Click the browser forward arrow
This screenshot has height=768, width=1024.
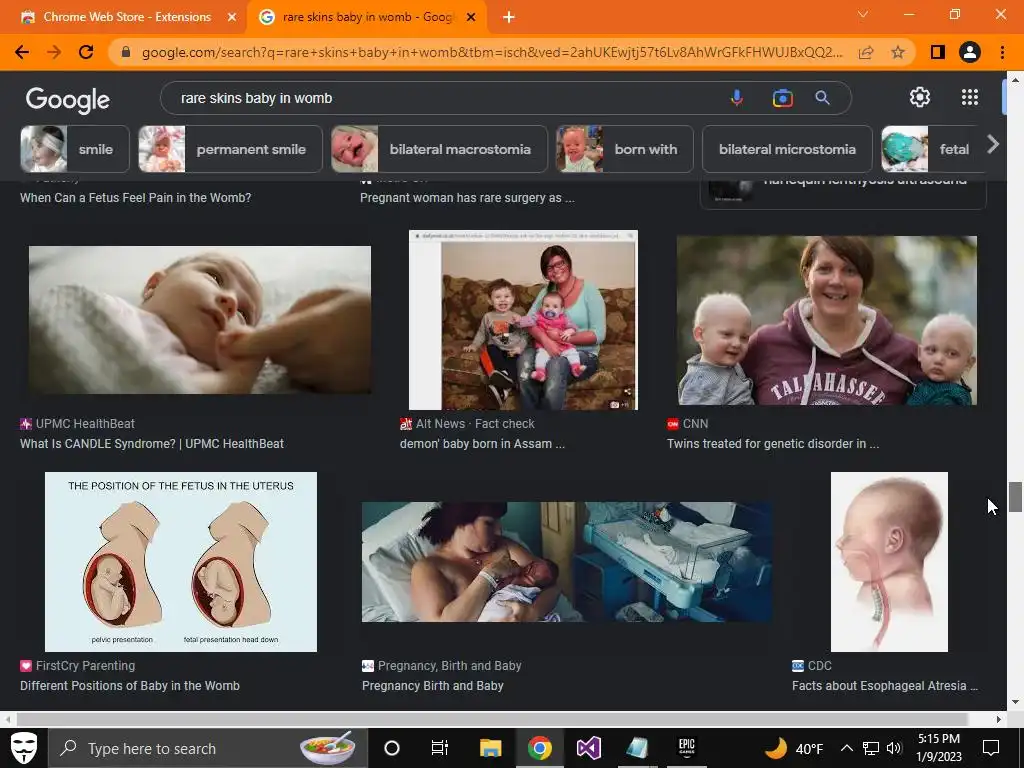54,52
